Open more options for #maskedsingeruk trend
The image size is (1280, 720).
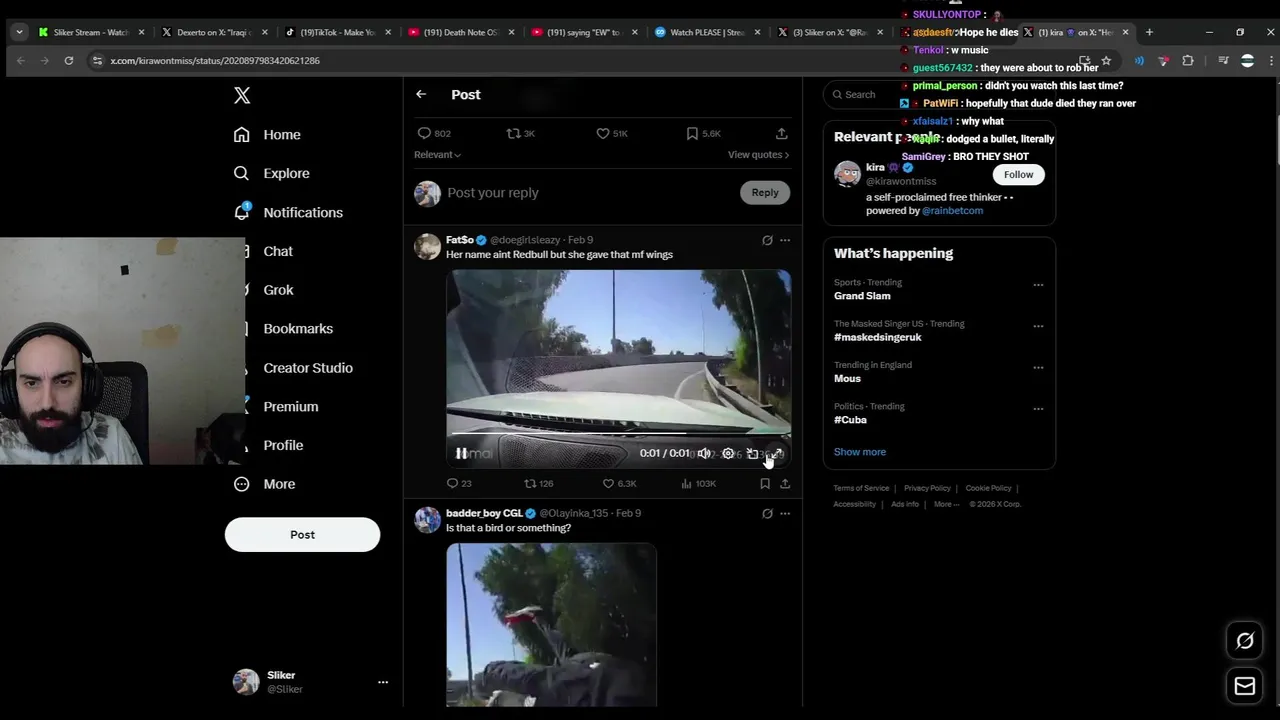[1038, 326]
